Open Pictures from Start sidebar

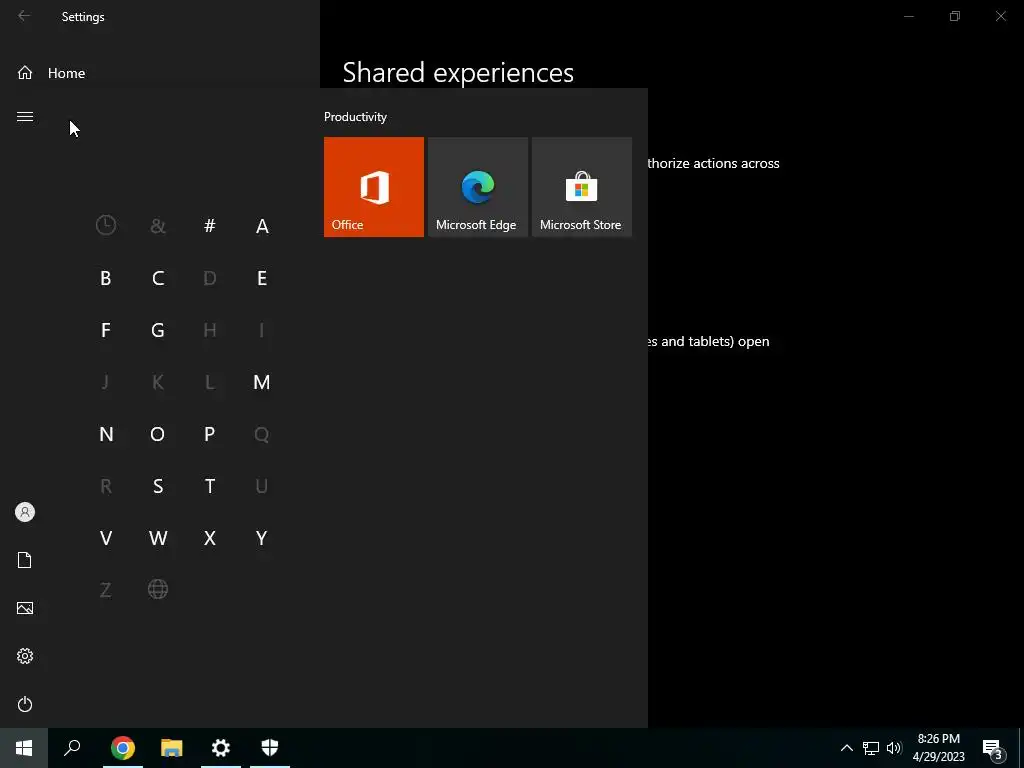tap(25, 608)
